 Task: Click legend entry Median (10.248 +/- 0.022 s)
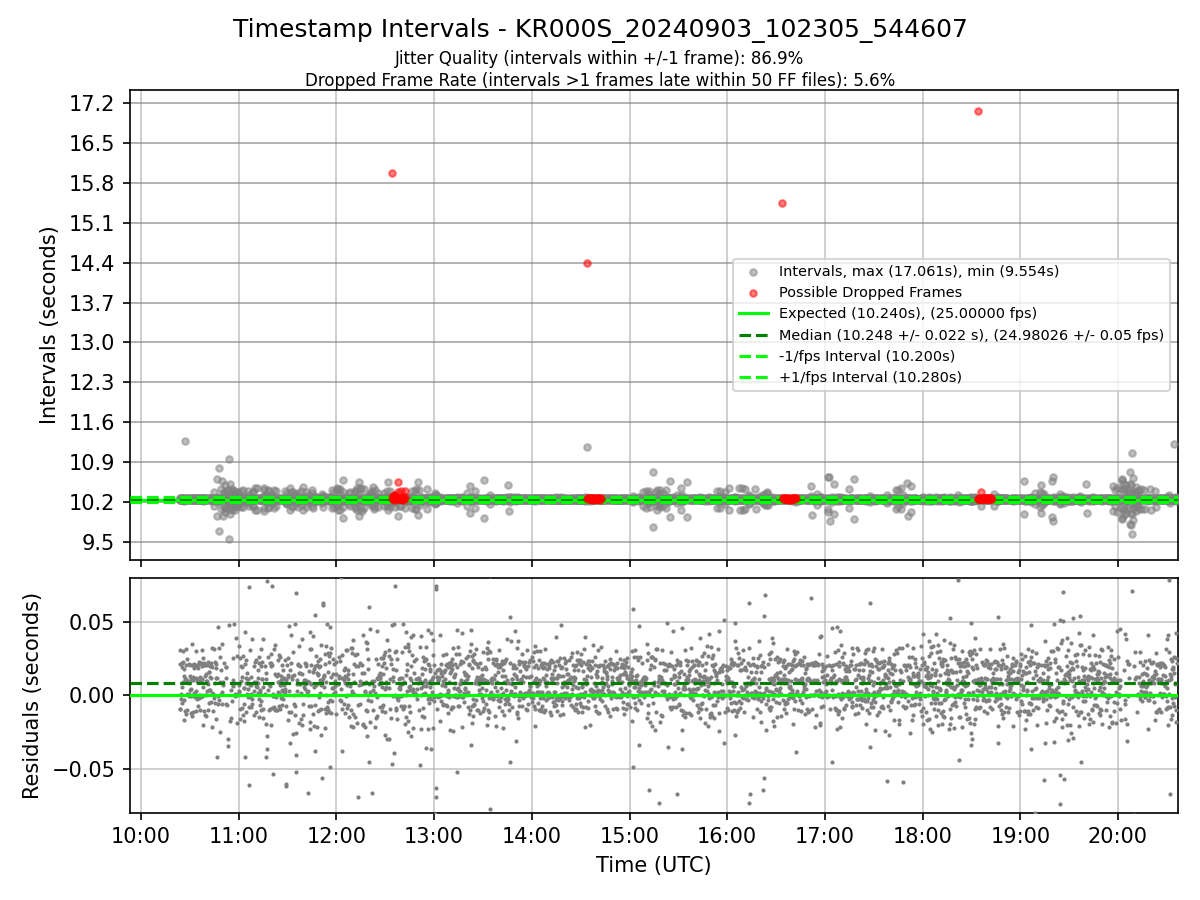coord(971,335)
